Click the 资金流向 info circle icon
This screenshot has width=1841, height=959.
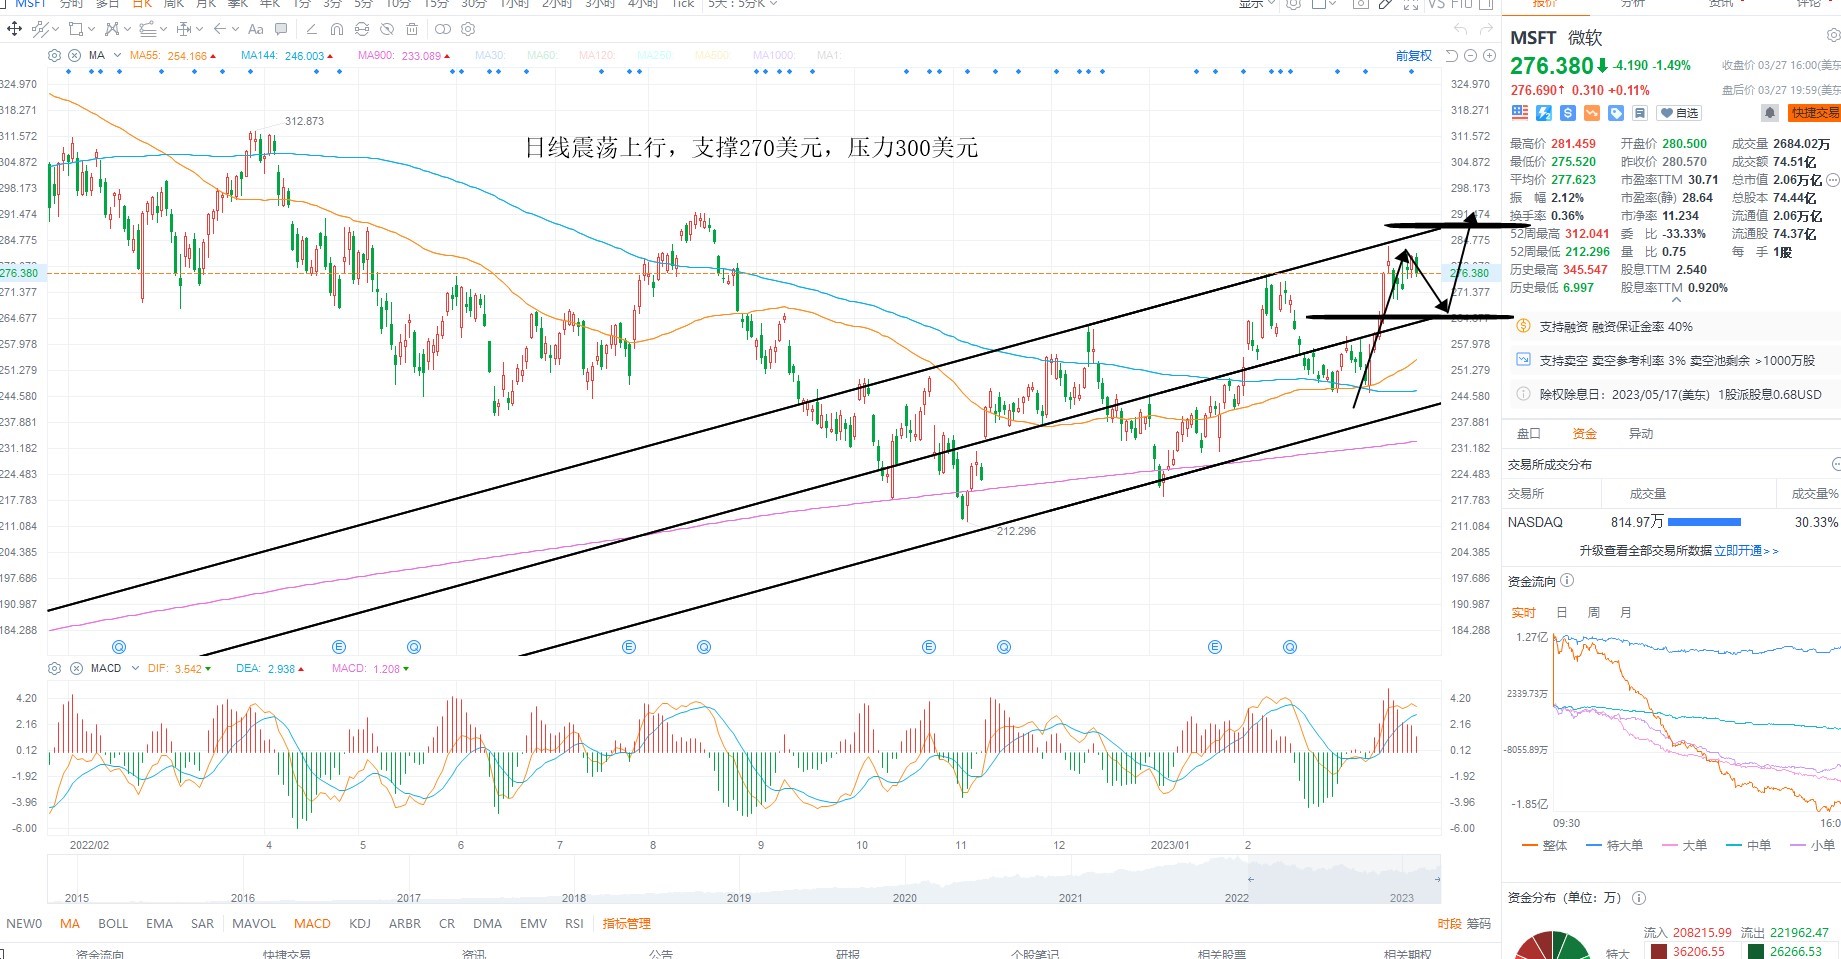[x=1567, y=581]
